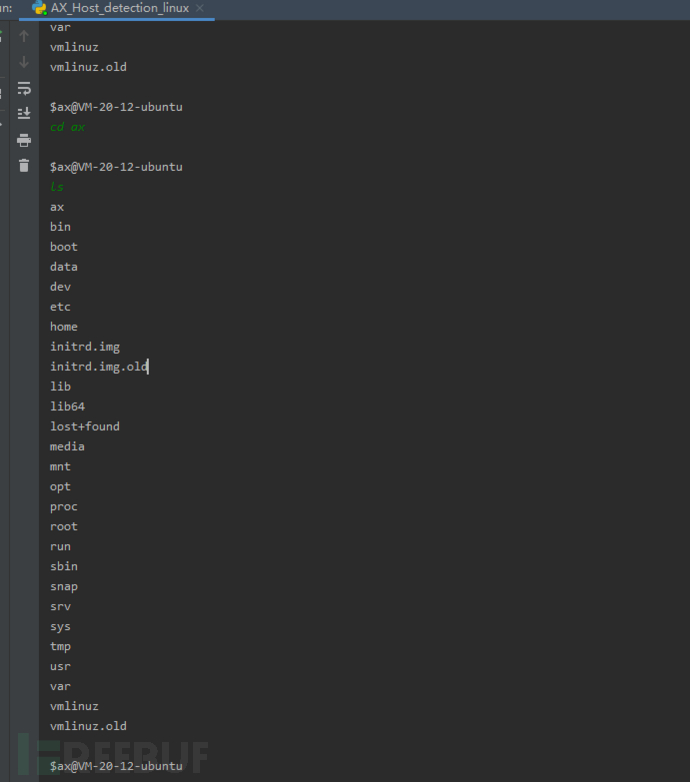Close the AX_Host_detection_linux run tab
Image resolution: width=690 pixels, height=782 pixels.
point(200,8)
